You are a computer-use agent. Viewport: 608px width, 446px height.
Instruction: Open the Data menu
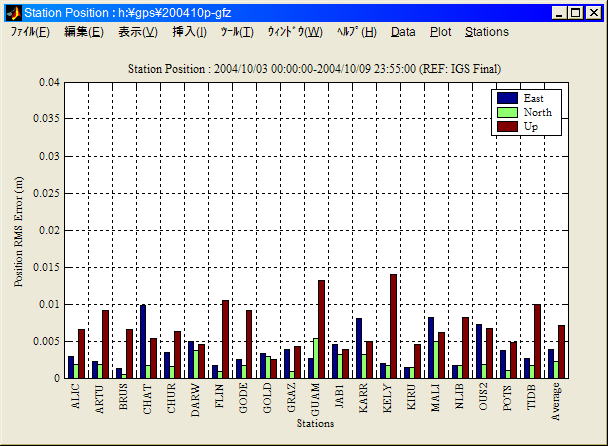403,32
